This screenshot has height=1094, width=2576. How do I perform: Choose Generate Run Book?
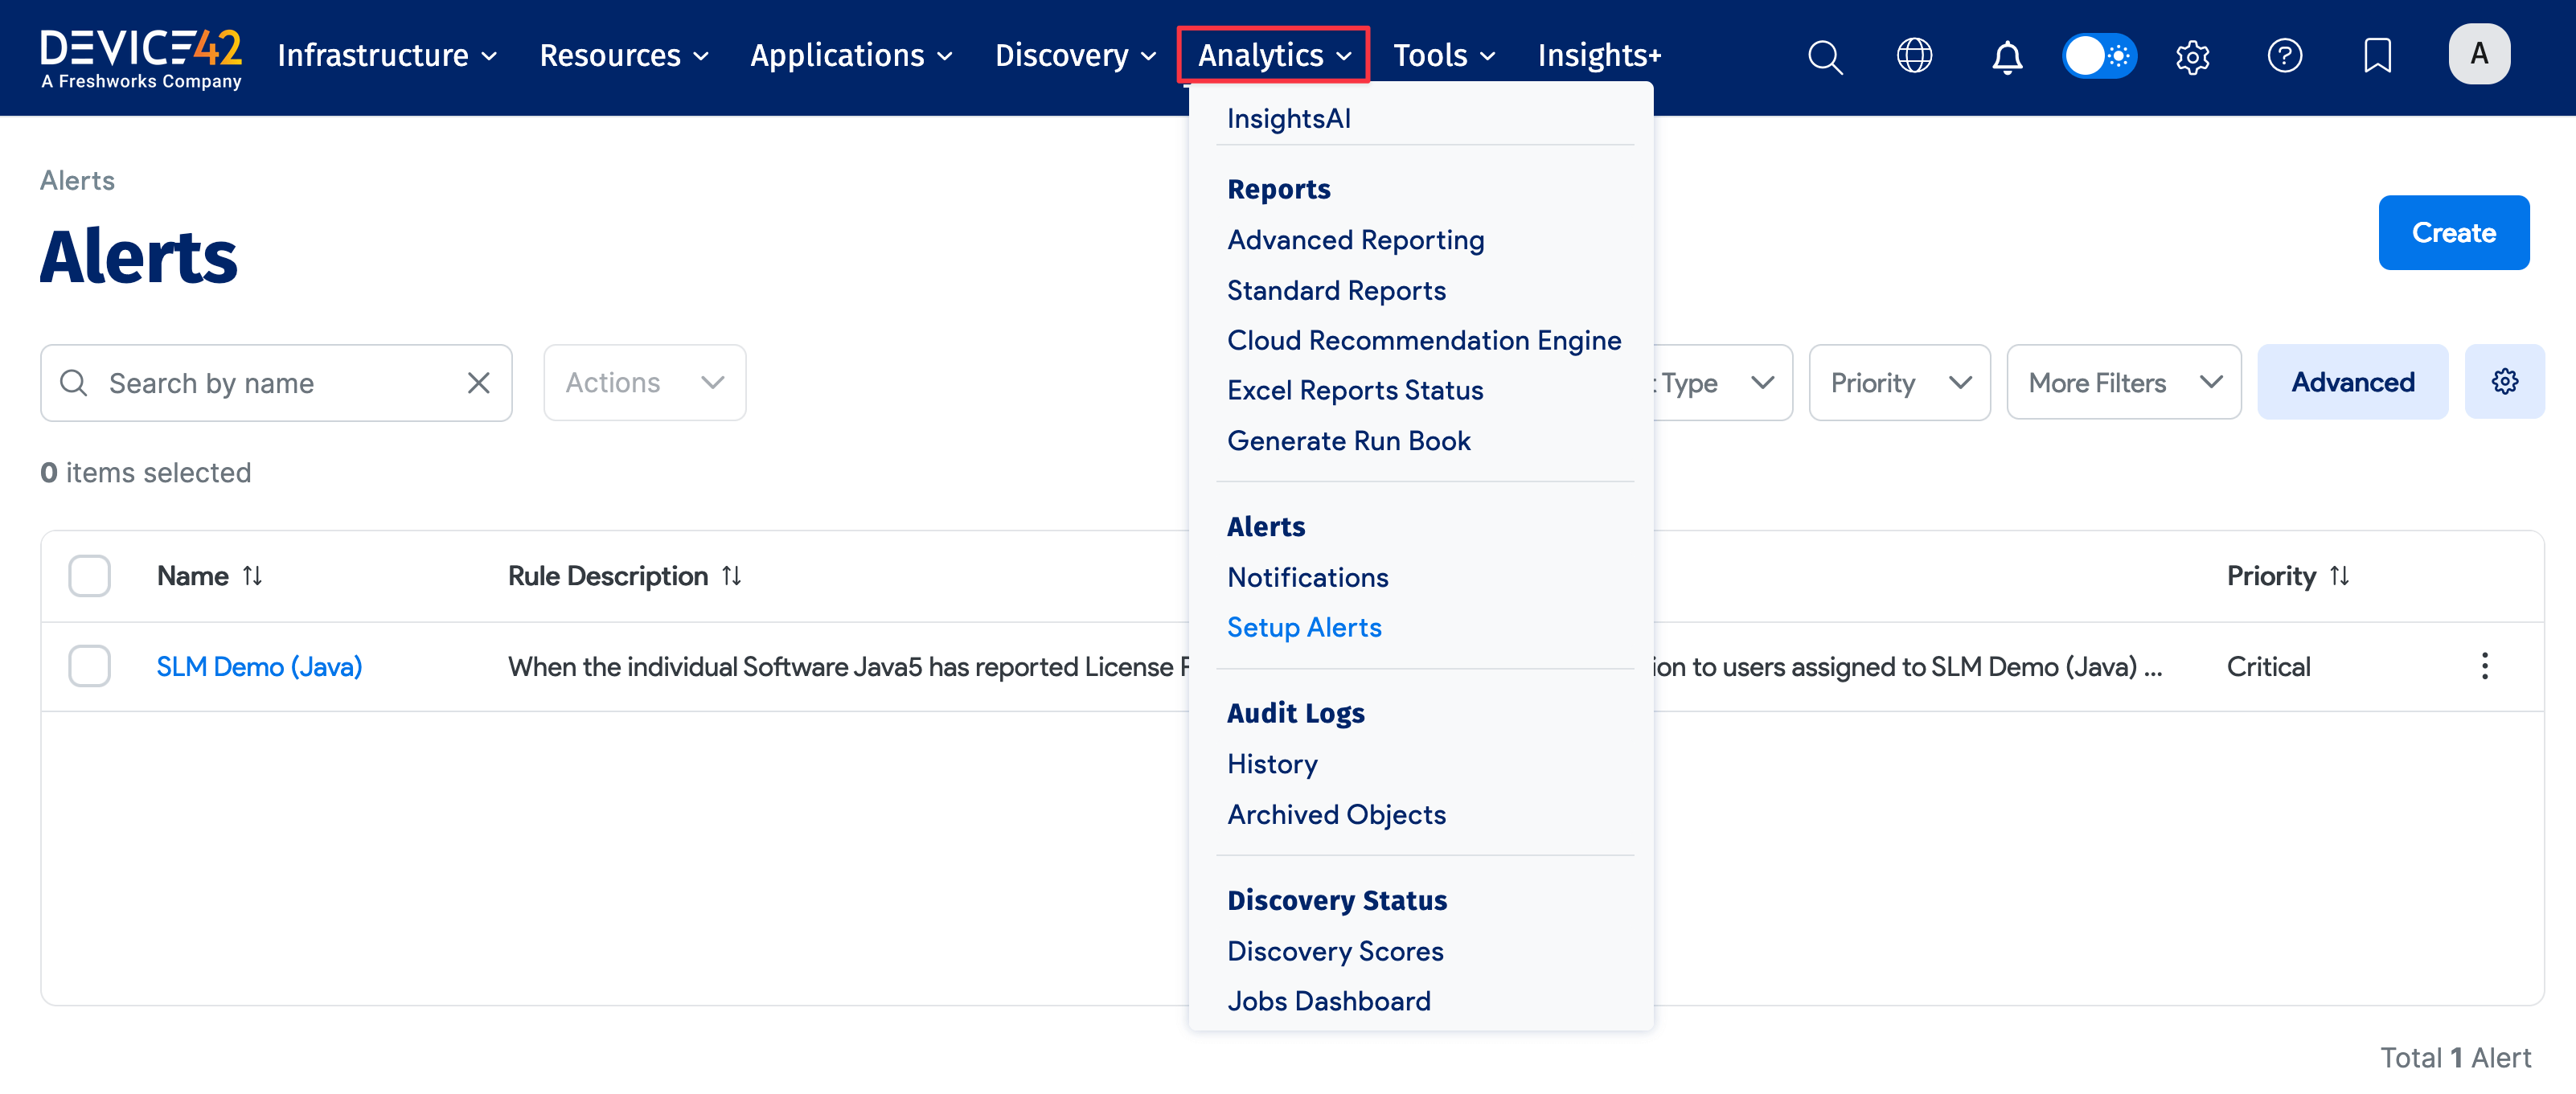tap(1349, 441)
